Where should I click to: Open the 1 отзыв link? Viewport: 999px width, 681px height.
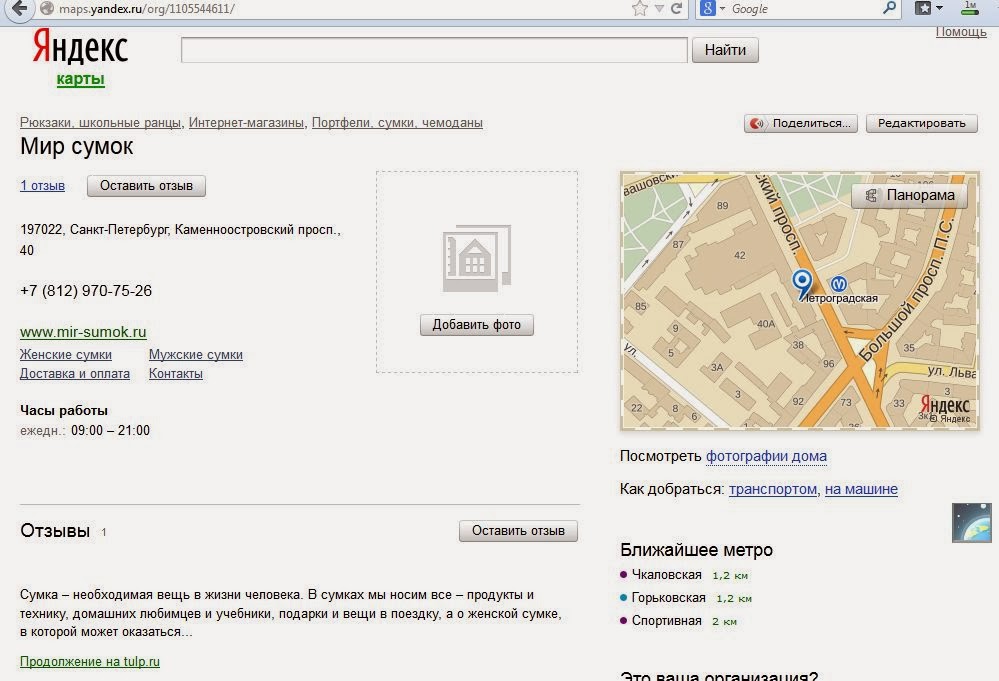[x=42, y=185]
